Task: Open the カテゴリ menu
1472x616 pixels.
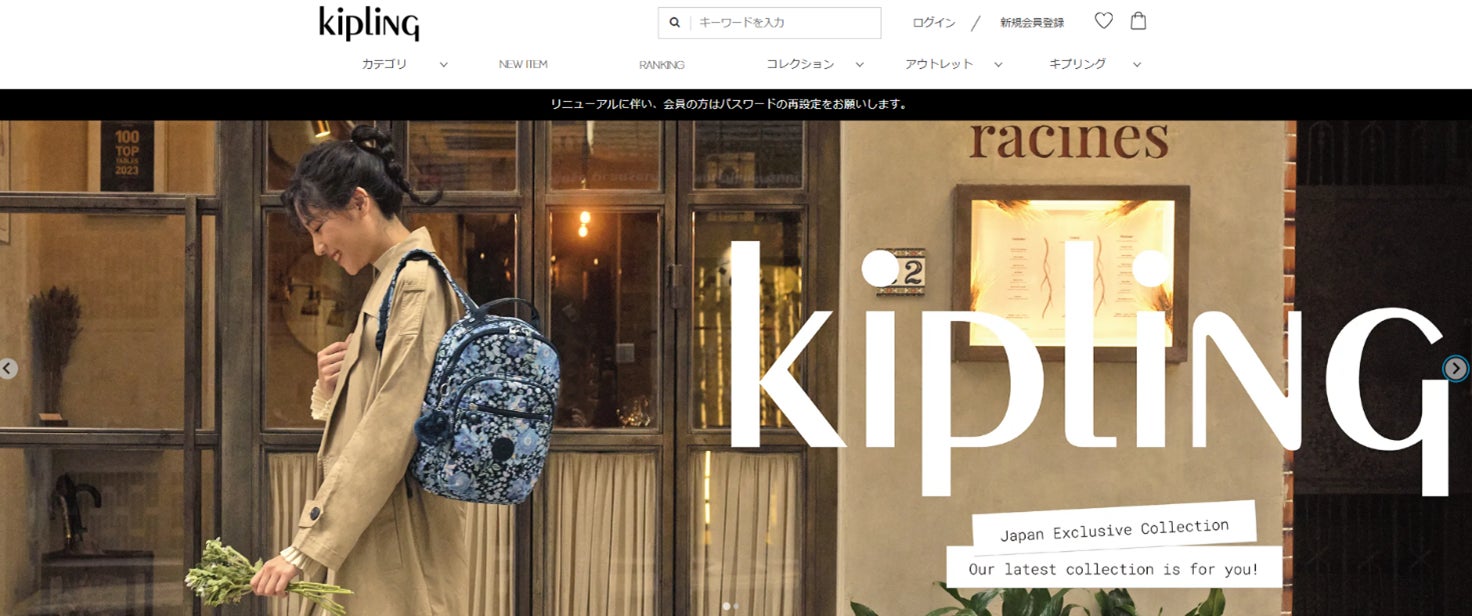Action: [x=384, y=64]
